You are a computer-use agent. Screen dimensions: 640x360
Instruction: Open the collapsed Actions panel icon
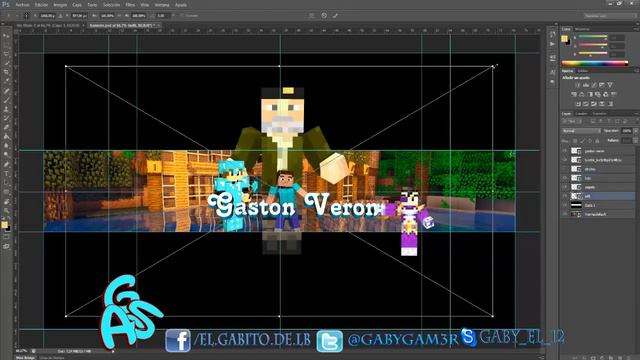(552, 44)
